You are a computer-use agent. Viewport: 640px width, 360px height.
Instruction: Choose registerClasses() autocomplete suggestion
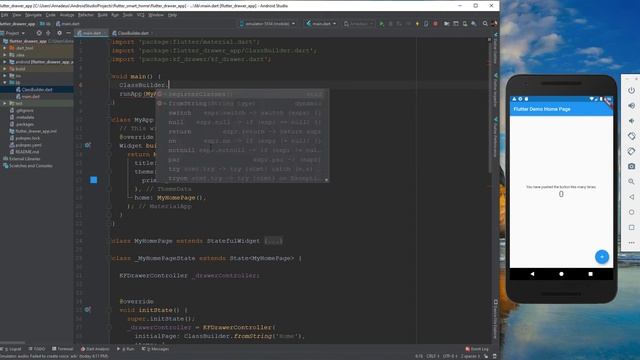pos(242,94)
